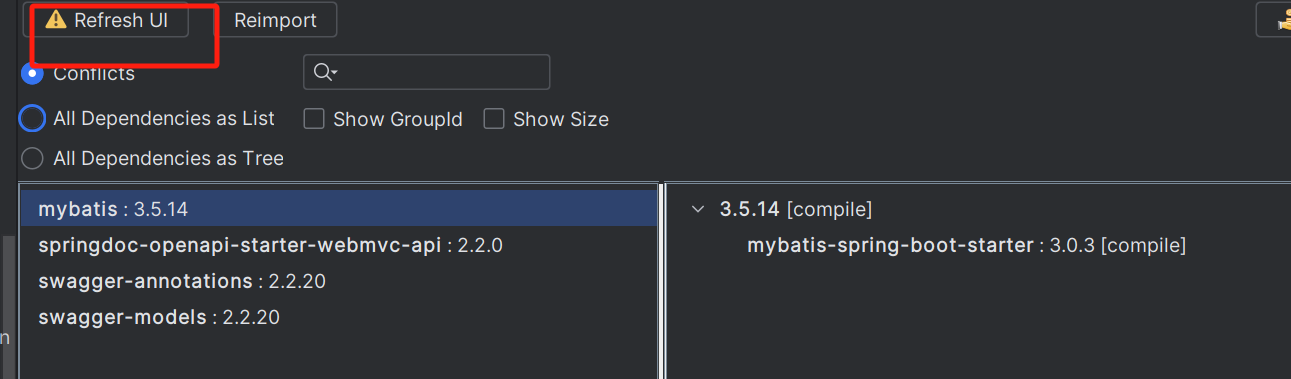Select springdoc-openapi-starter-webmvc-api entry
The height and width of the screenshot is (379, 1291).
tap(338, 245)
